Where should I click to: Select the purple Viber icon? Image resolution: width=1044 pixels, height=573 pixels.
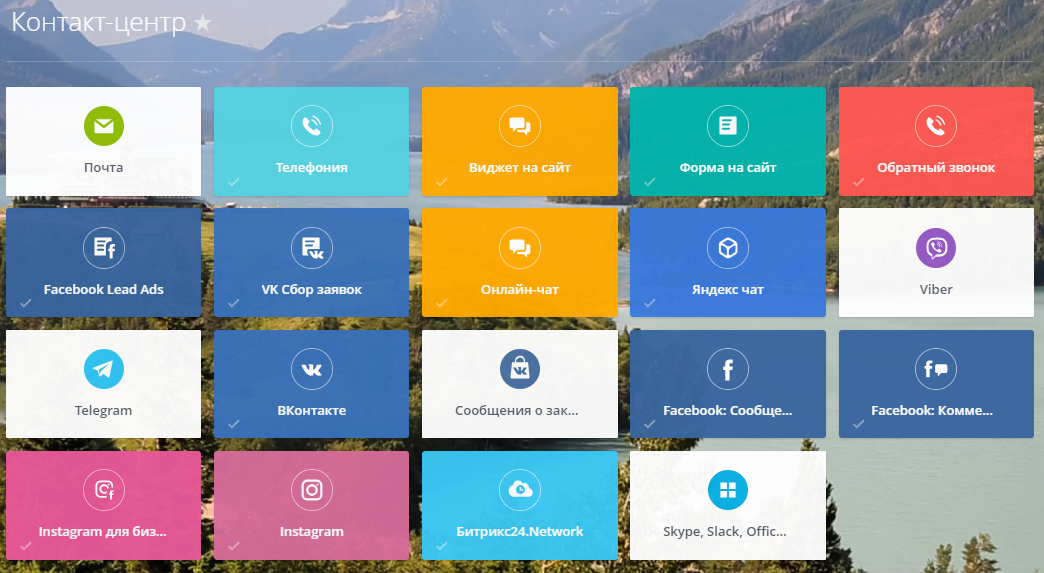[x=936, y=248]
